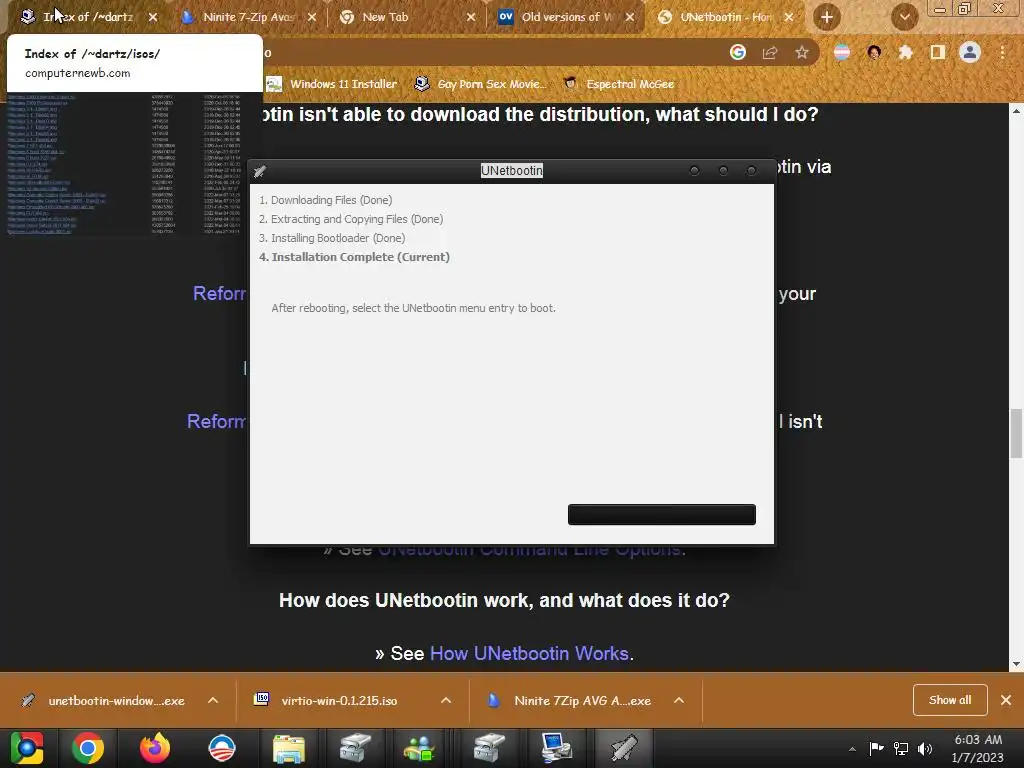Open the Espectral McGee bookmark

[618, 84]
